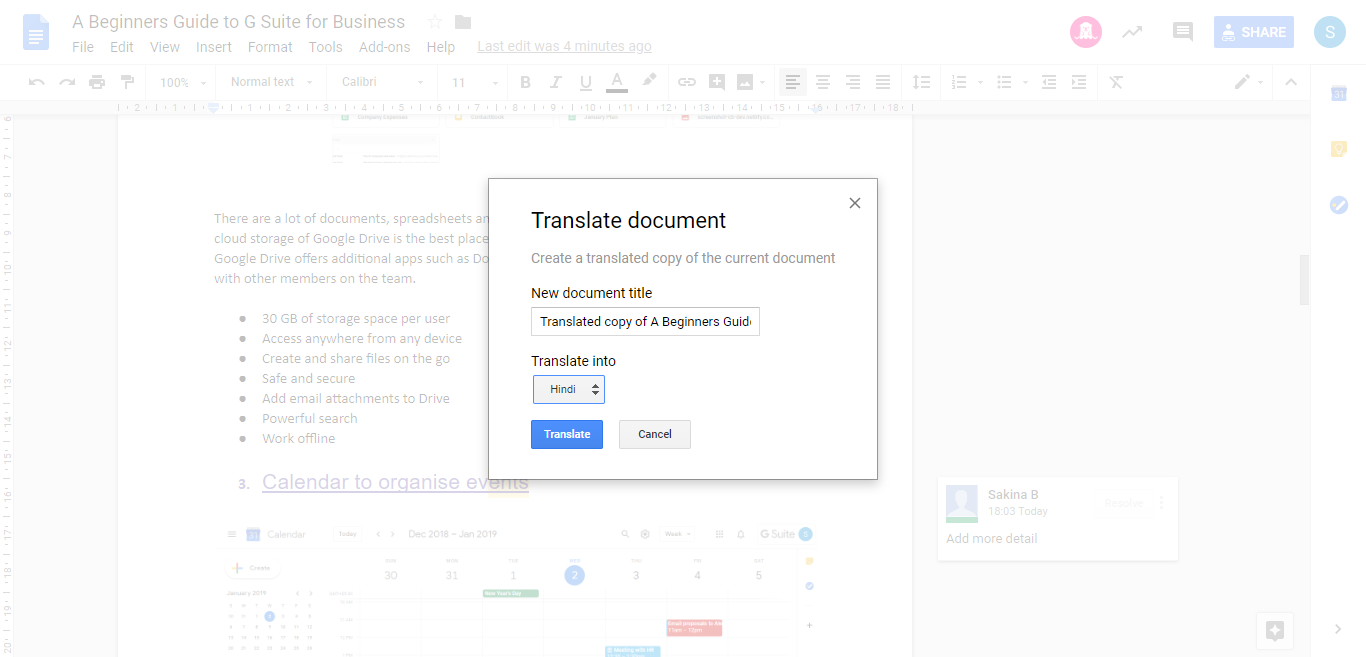View the activity dashboard trend icon
1366x657 pixels.
(1132, 32)
